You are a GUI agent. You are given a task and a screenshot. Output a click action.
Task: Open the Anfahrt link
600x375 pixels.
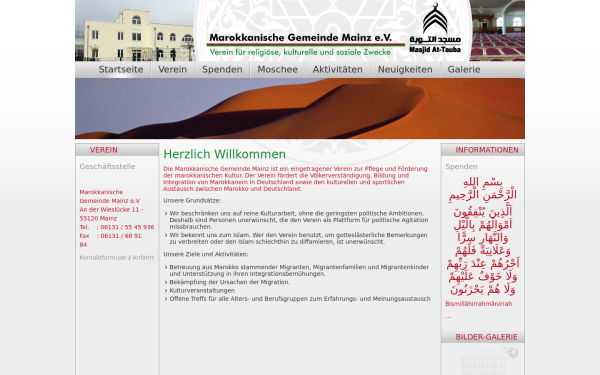[x=143, y=258]
